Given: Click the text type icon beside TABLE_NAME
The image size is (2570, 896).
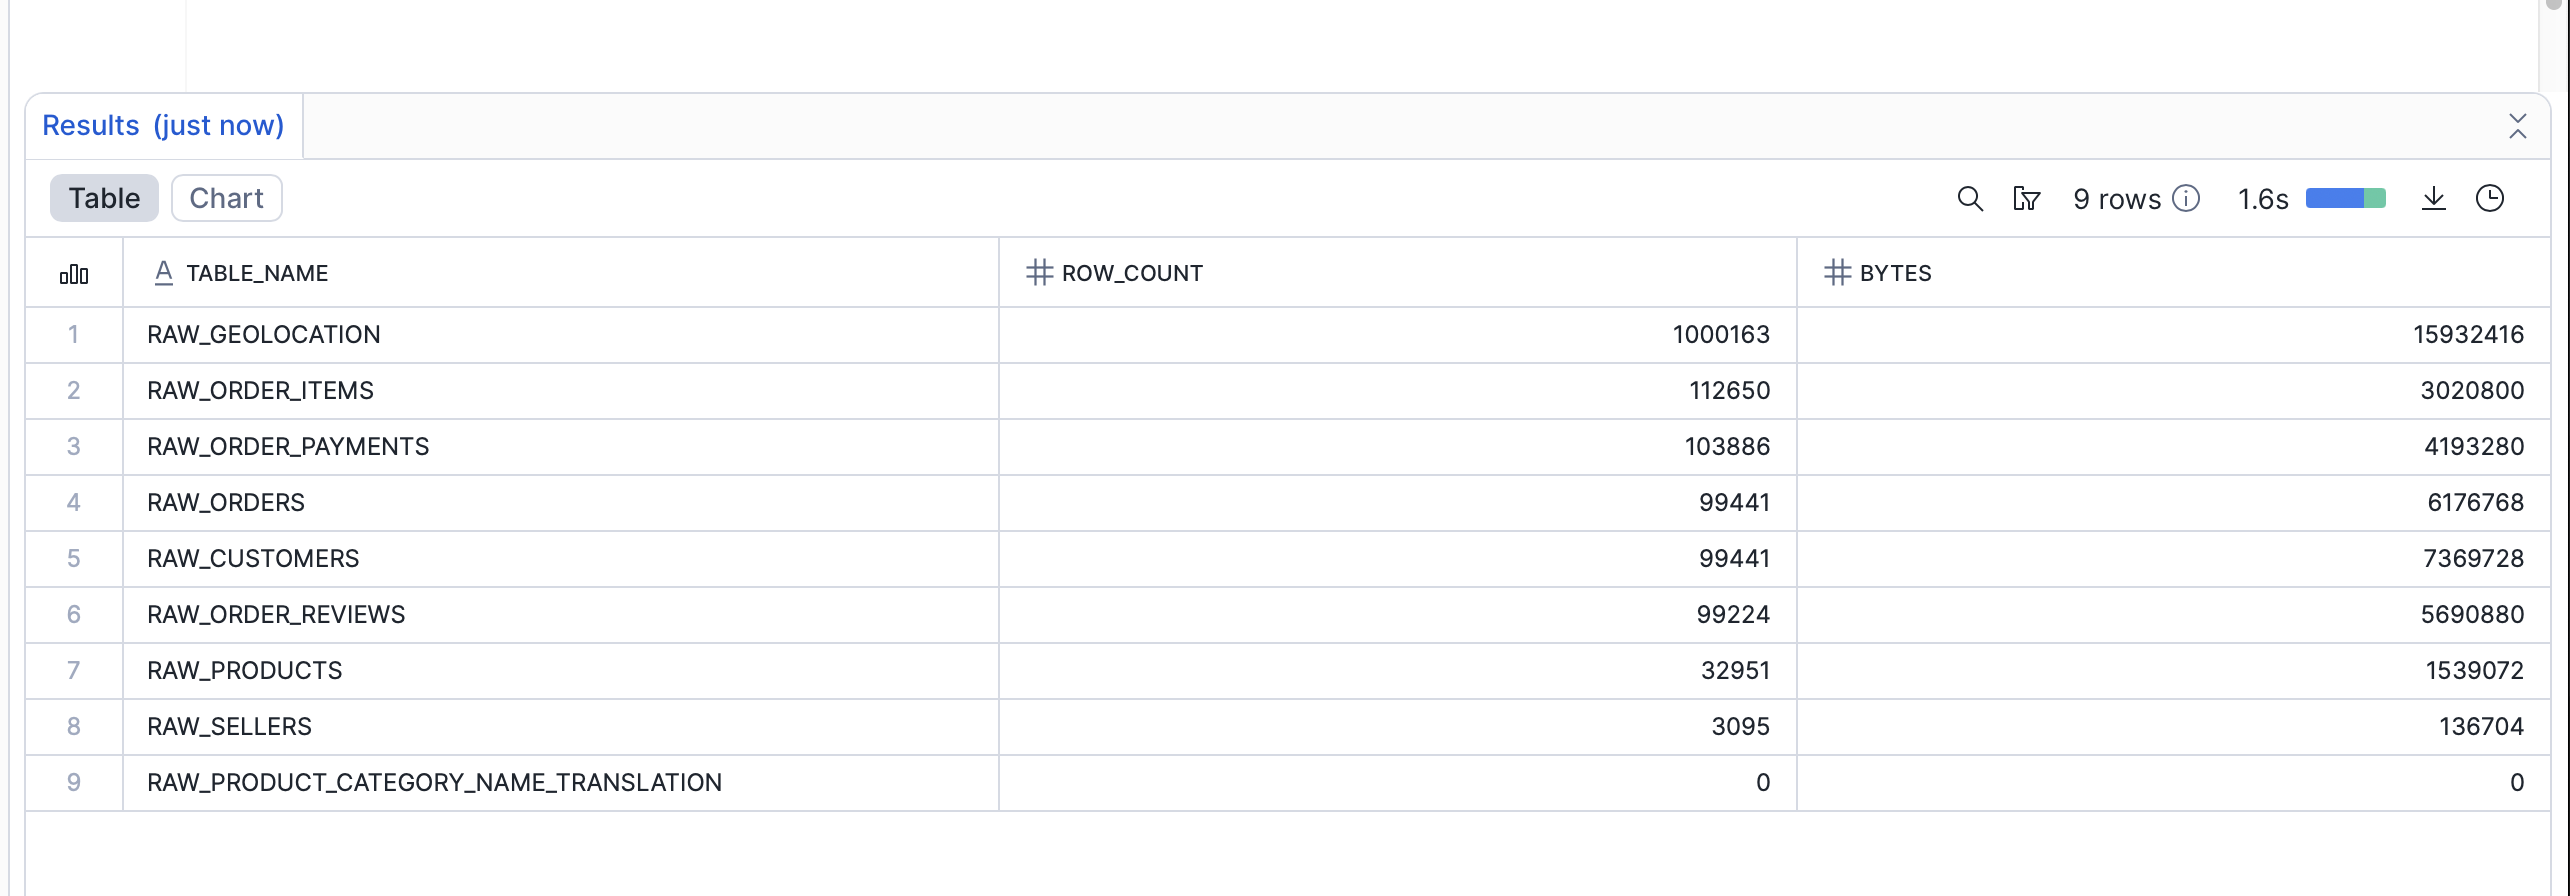Looking at the screenshot, I should point(164,273).
